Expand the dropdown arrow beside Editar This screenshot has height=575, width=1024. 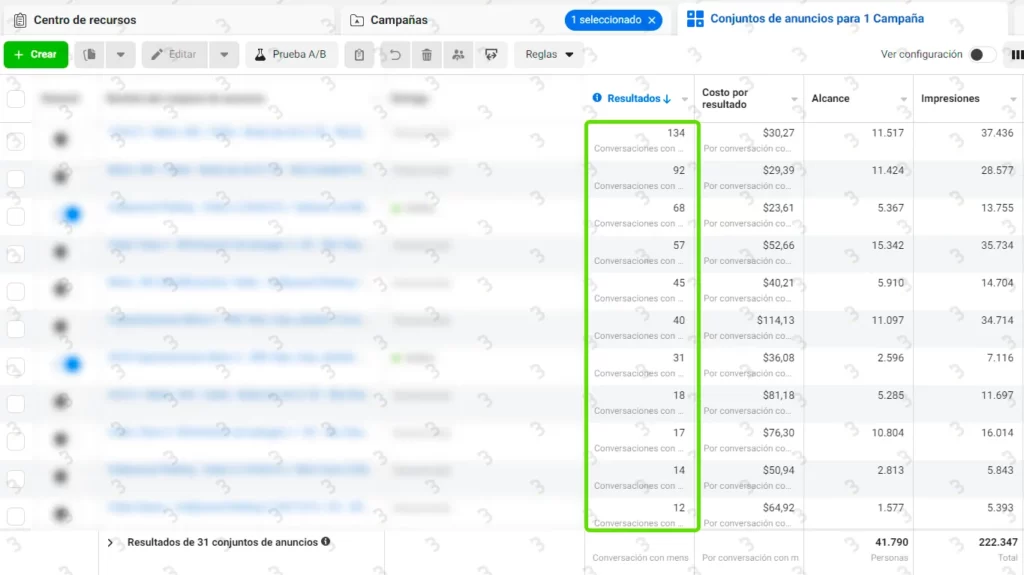coord(224,55)
